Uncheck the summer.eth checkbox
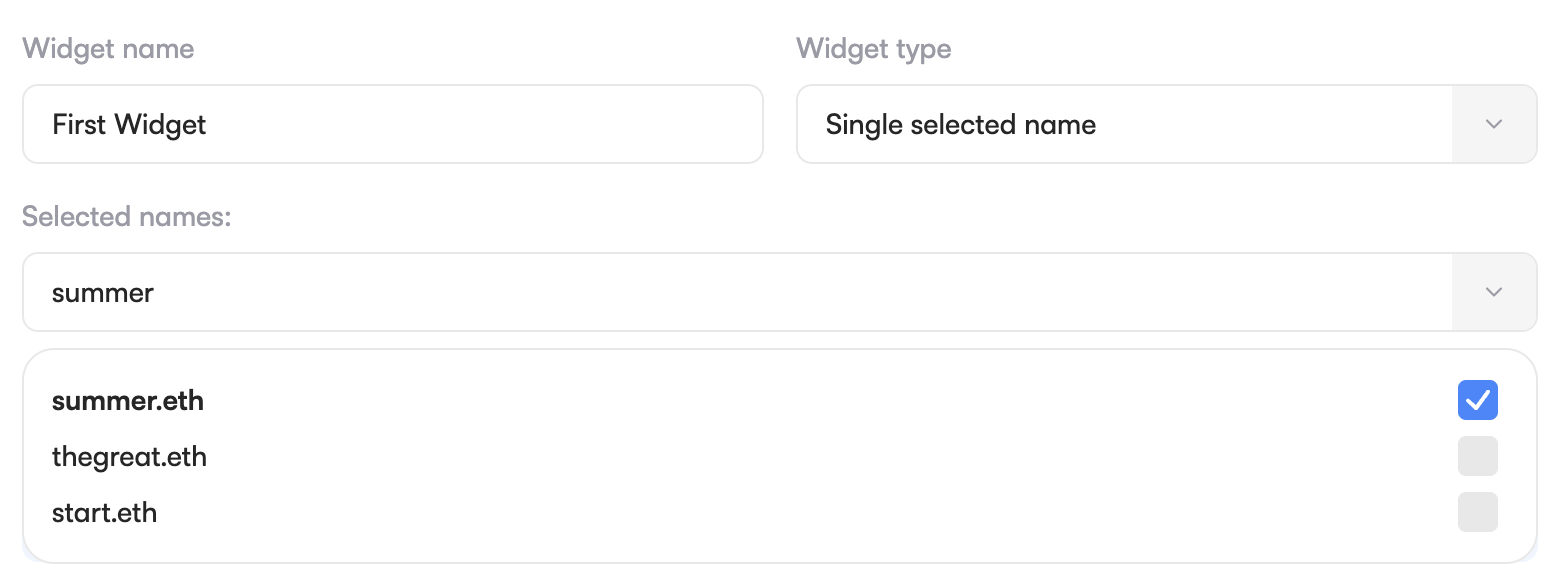The image size is (1566, 580). 1477,401
